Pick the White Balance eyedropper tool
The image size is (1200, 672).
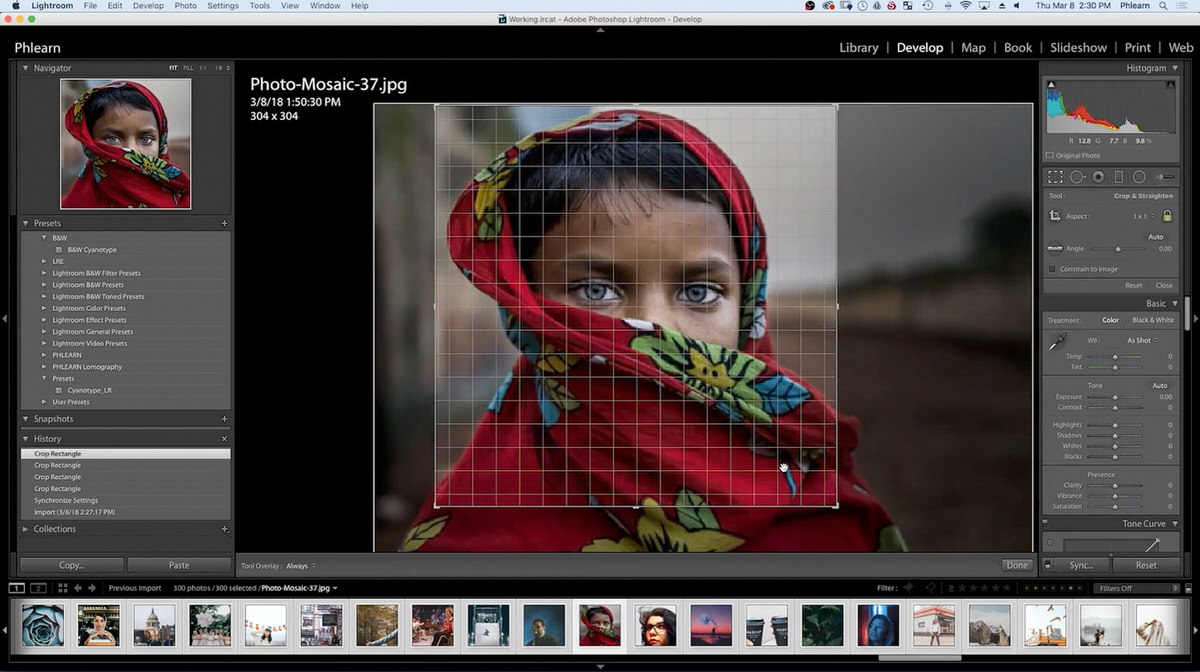[x=1057, y=343]
